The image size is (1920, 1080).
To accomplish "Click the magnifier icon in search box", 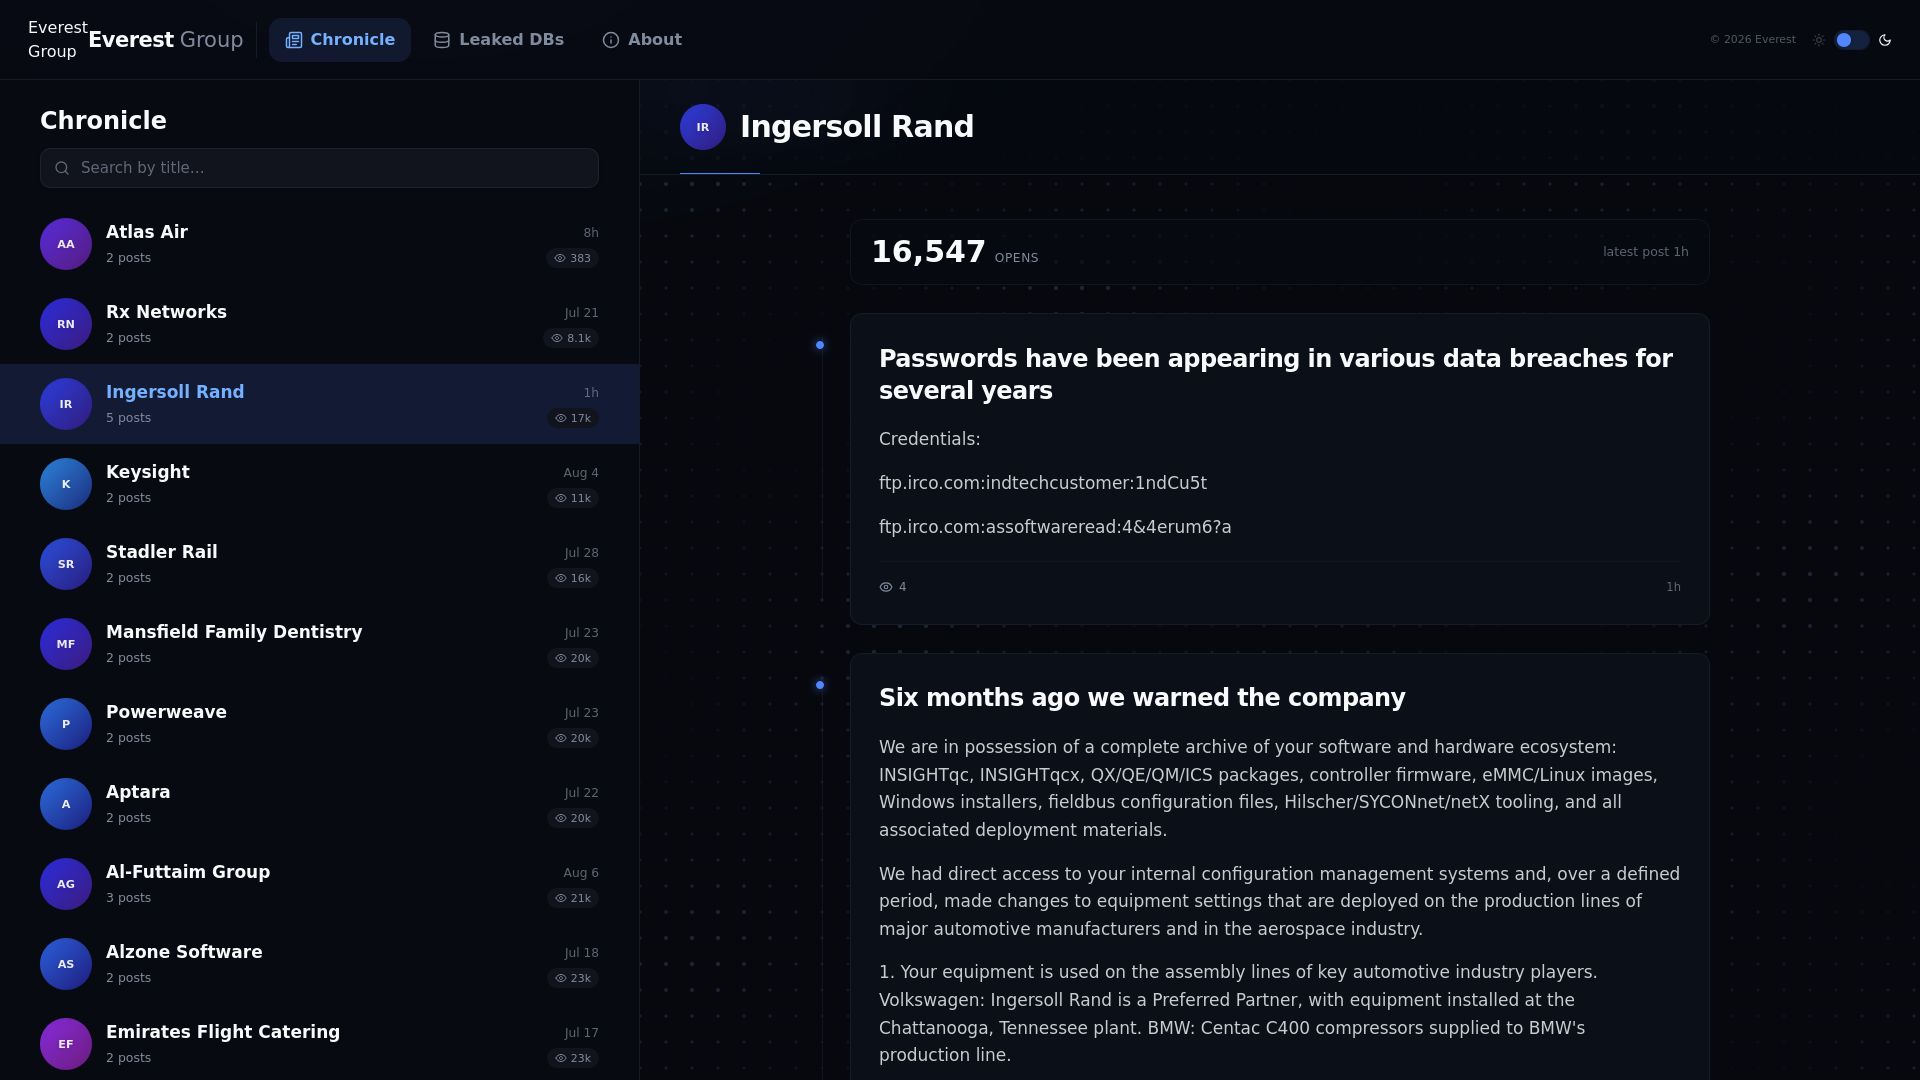I will (62, 168).
